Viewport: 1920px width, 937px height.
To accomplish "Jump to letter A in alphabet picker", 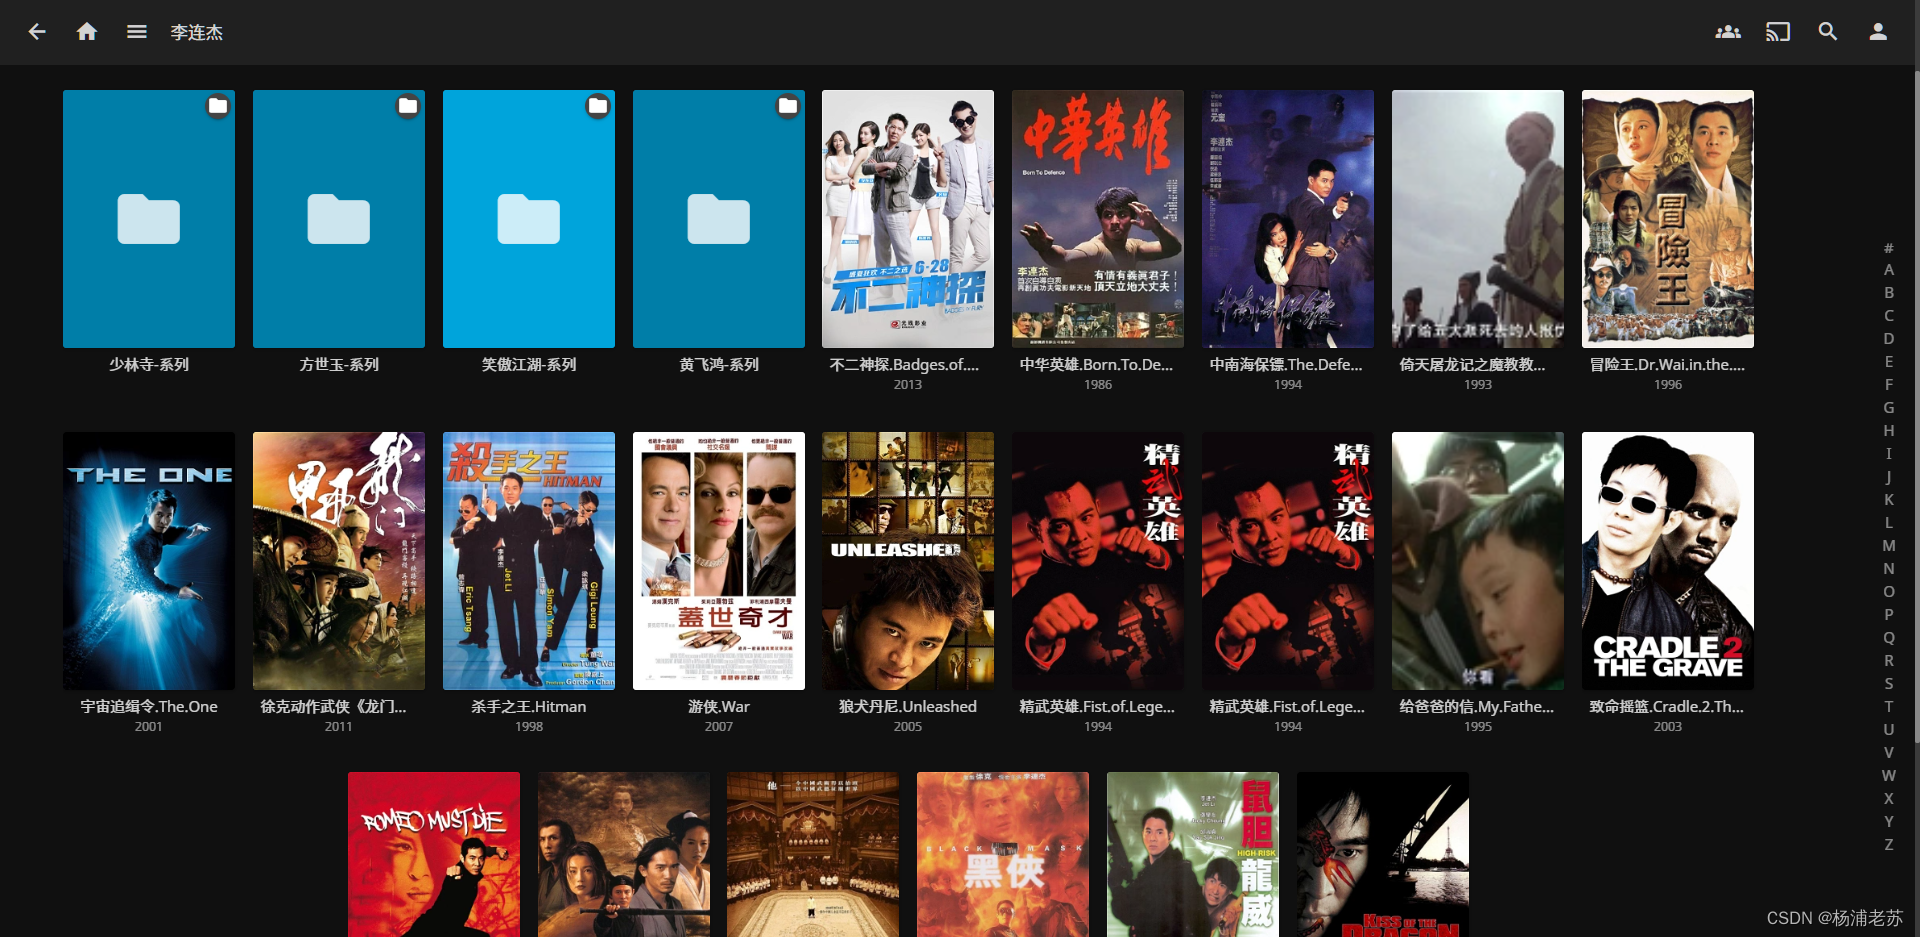I will pos(1889,270).
